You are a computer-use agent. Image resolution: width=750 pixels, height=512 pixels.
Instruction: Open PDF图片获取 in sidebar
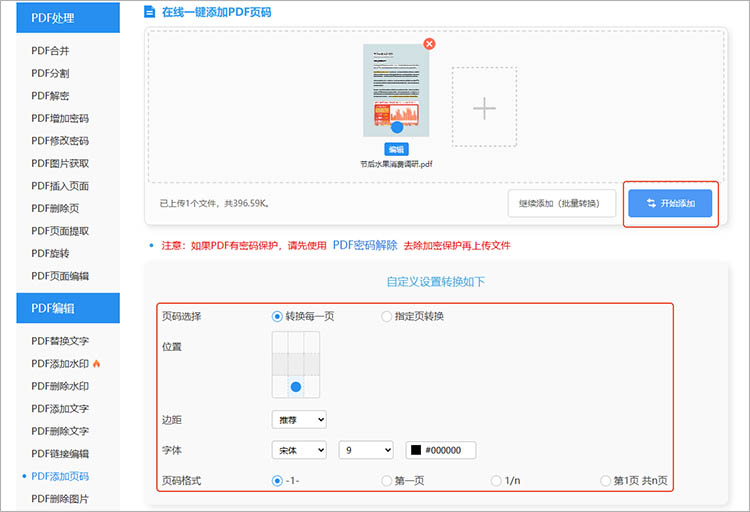point(60,163)
